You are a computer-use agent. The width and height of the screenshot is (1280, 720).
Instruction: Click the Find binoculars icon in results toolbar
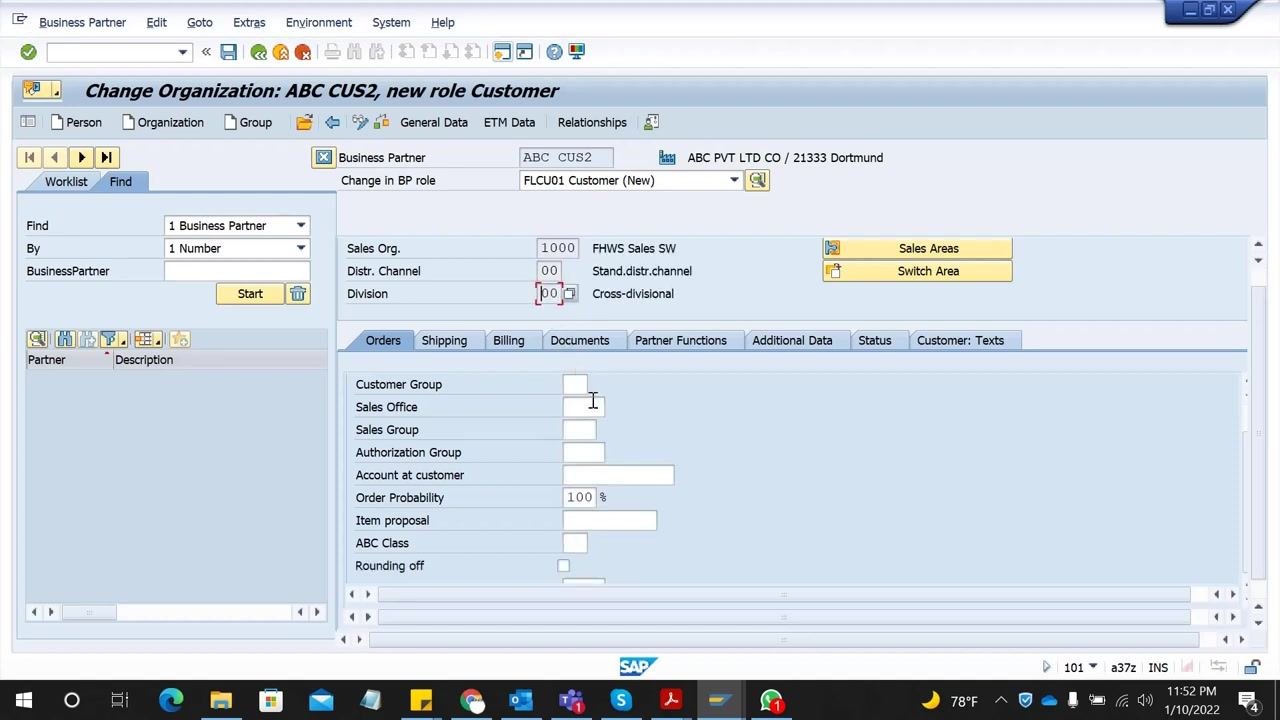pos(64,339)
